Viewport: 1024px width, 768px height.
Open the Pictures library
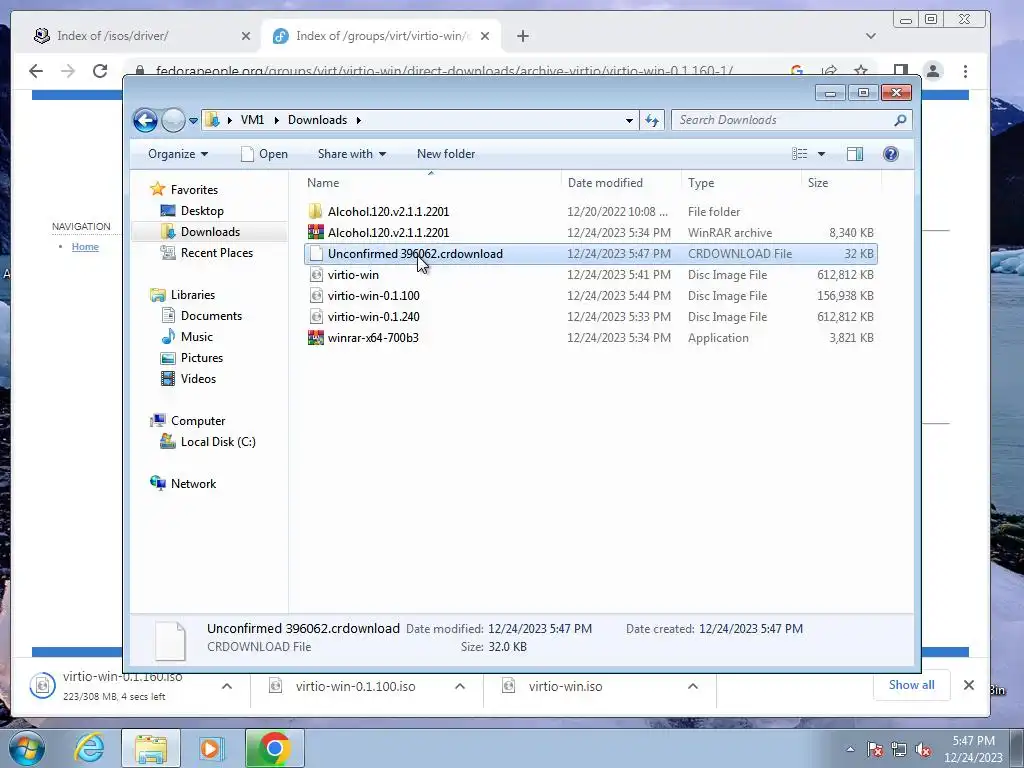pos(202,358)
